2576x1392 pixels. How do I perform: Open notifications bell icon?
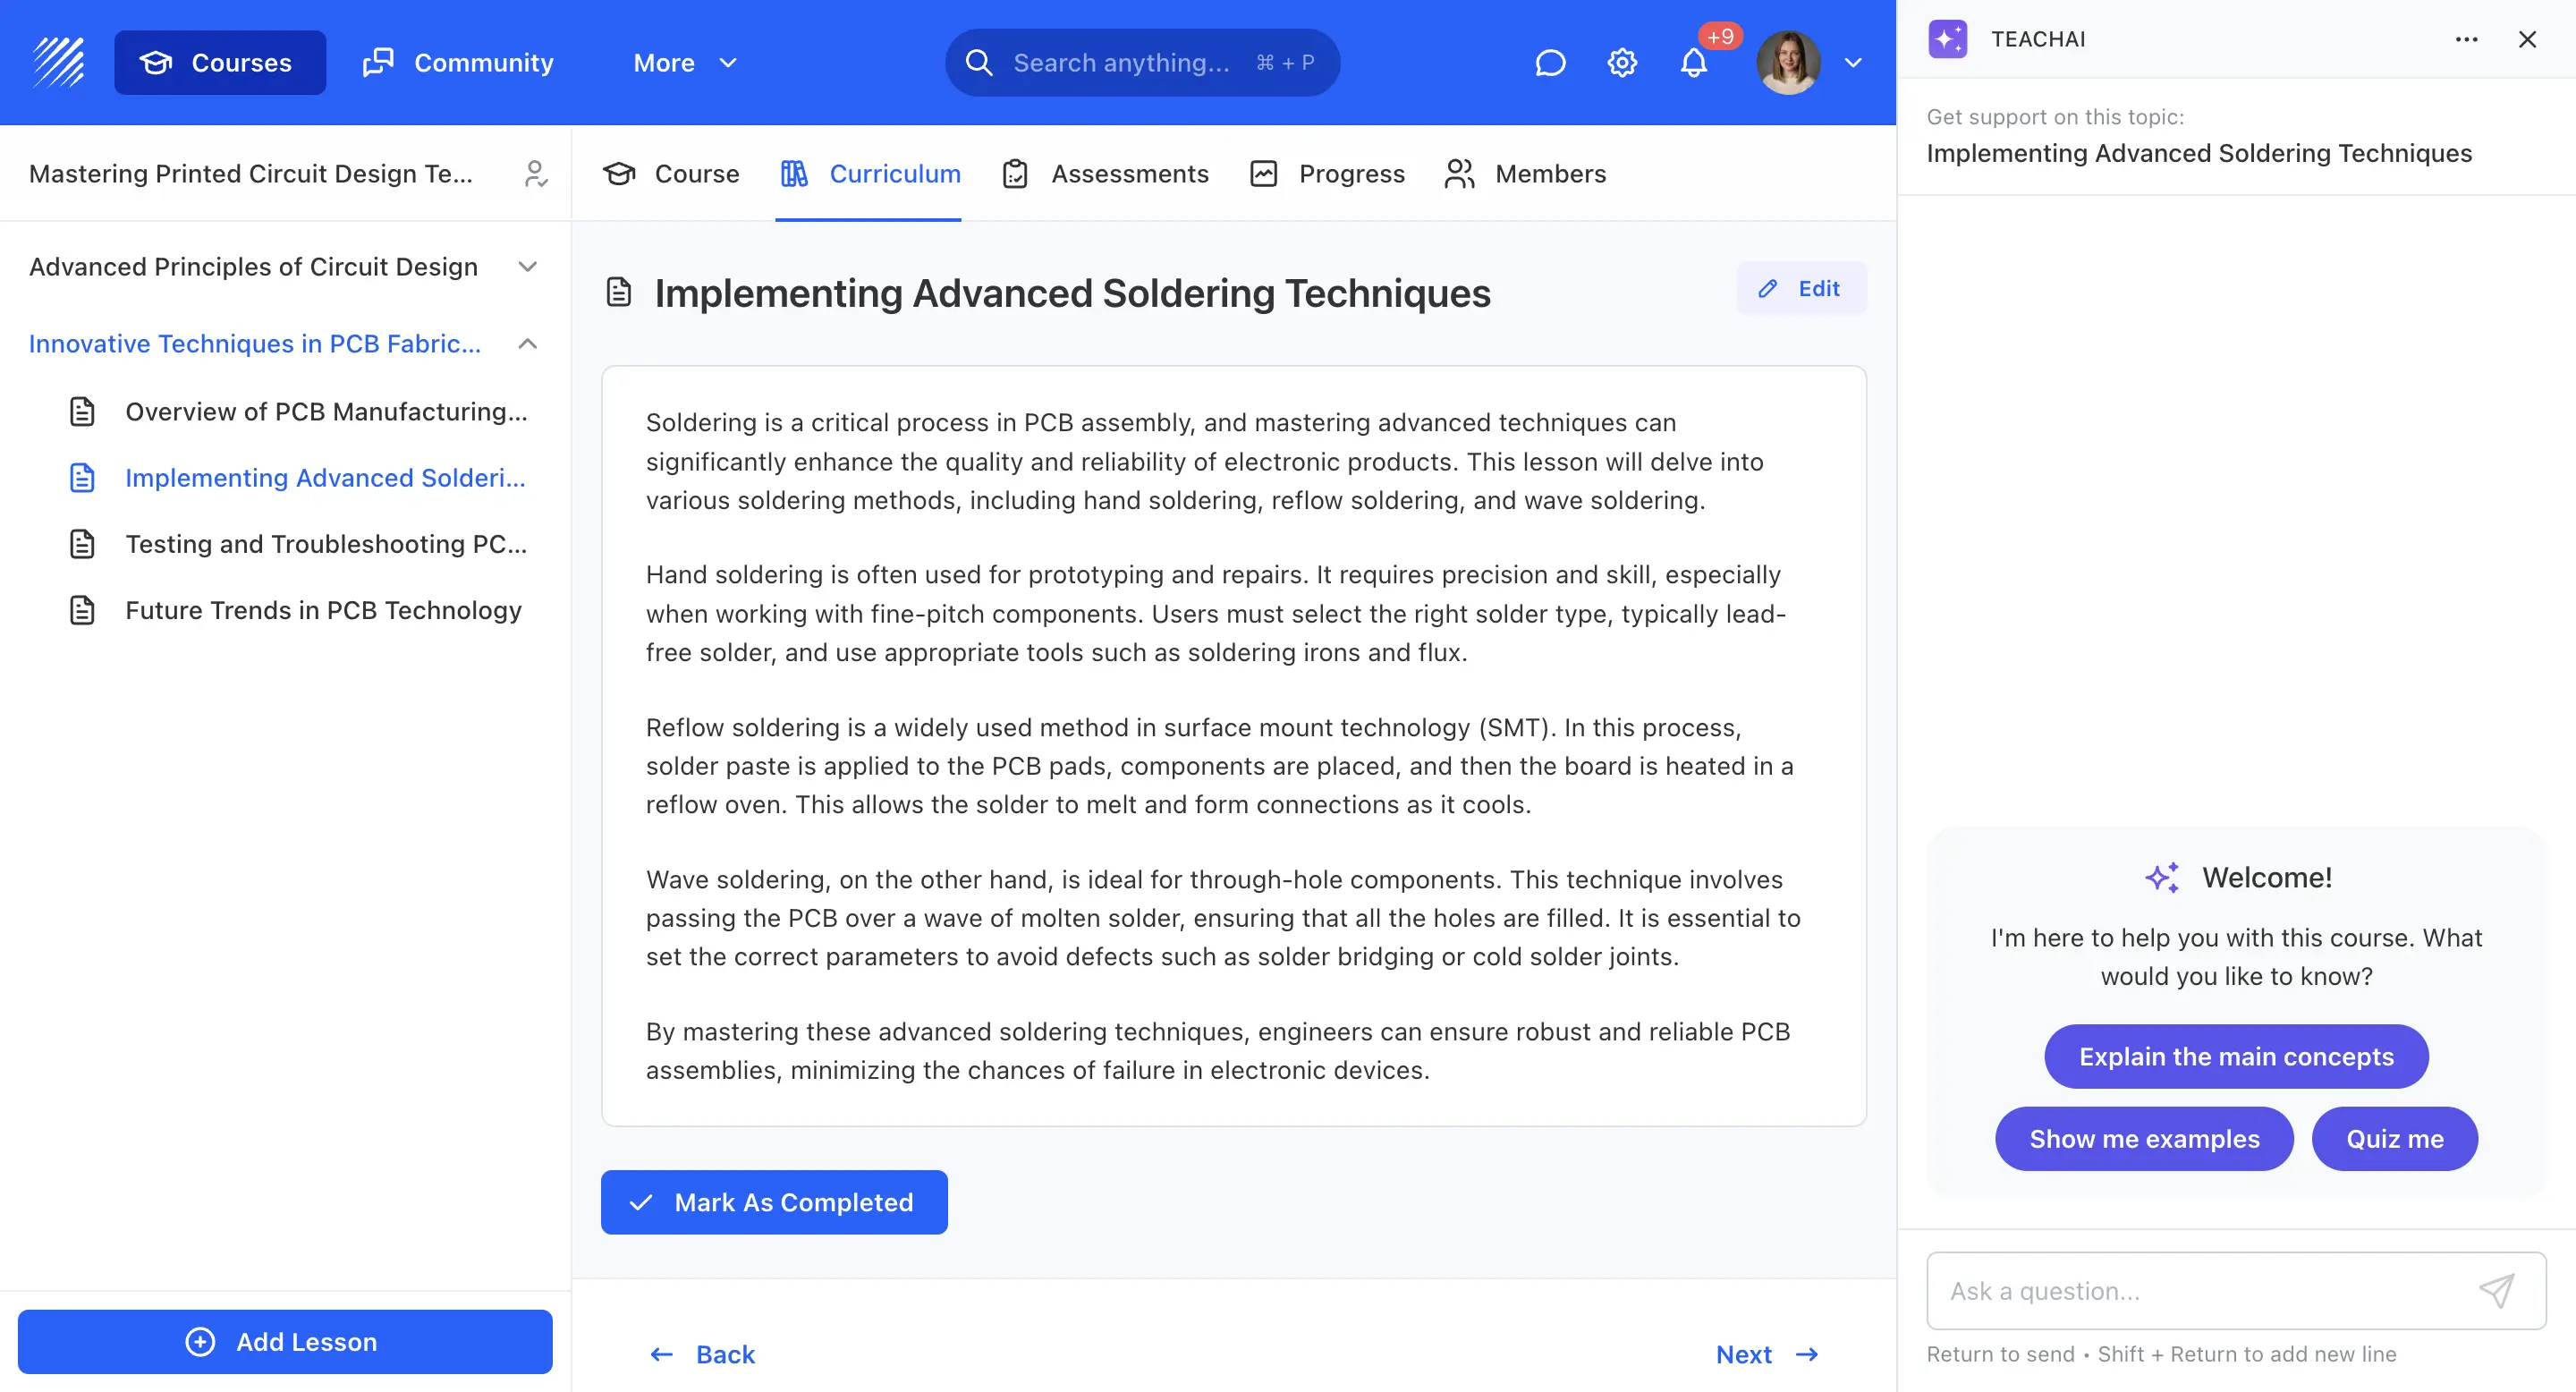[x=1693, y=63]
